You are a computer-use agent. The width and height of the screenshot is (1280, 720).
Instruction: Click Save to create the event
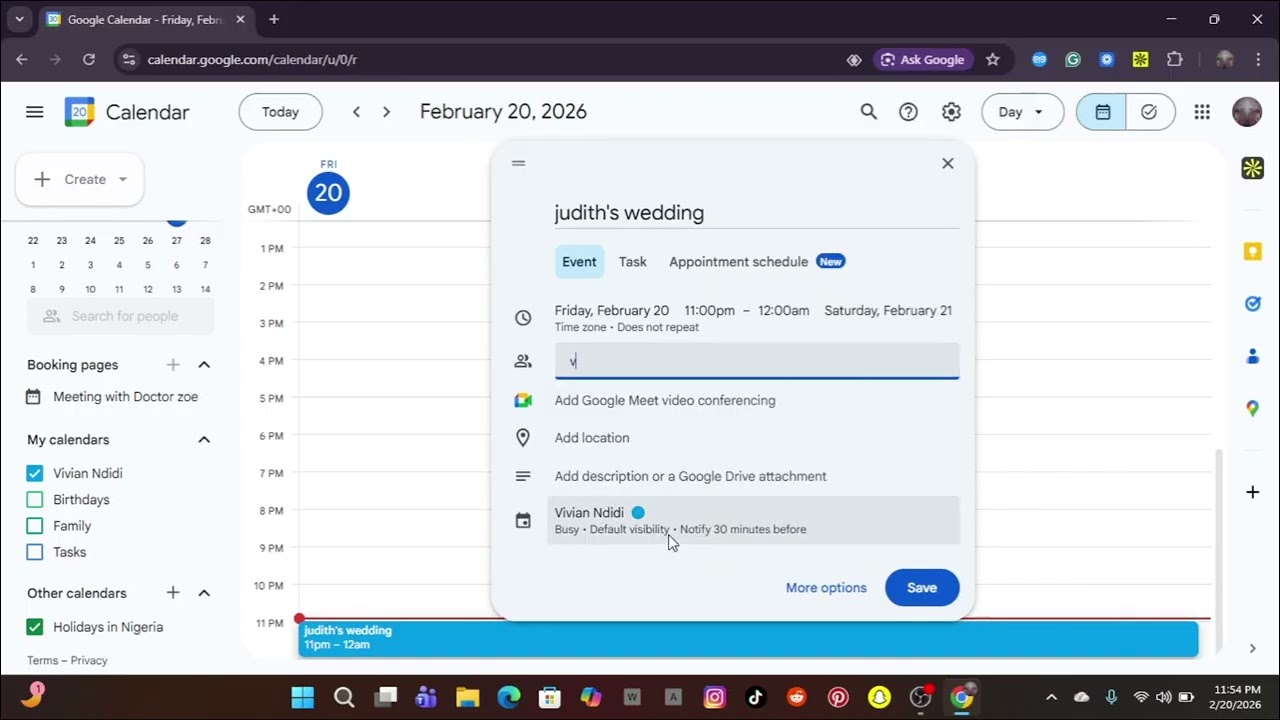[922, 588]
